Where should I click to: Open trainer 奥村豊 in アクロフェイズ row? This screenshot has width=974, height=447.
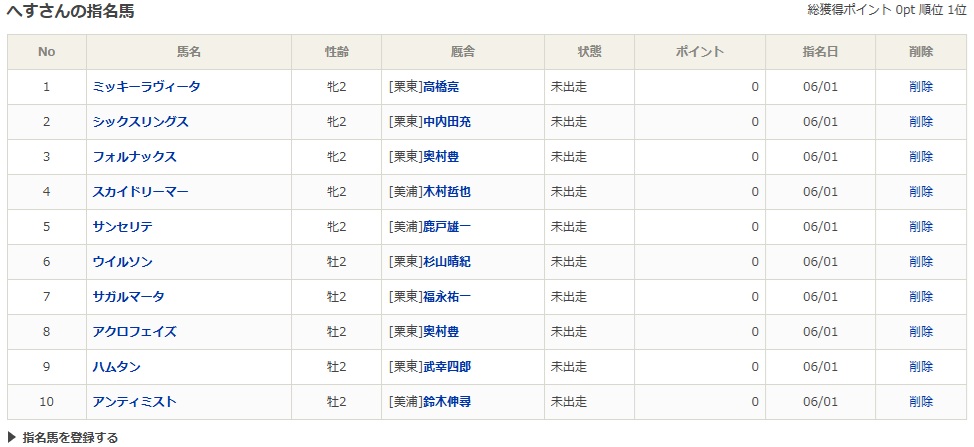click(441, 332)
